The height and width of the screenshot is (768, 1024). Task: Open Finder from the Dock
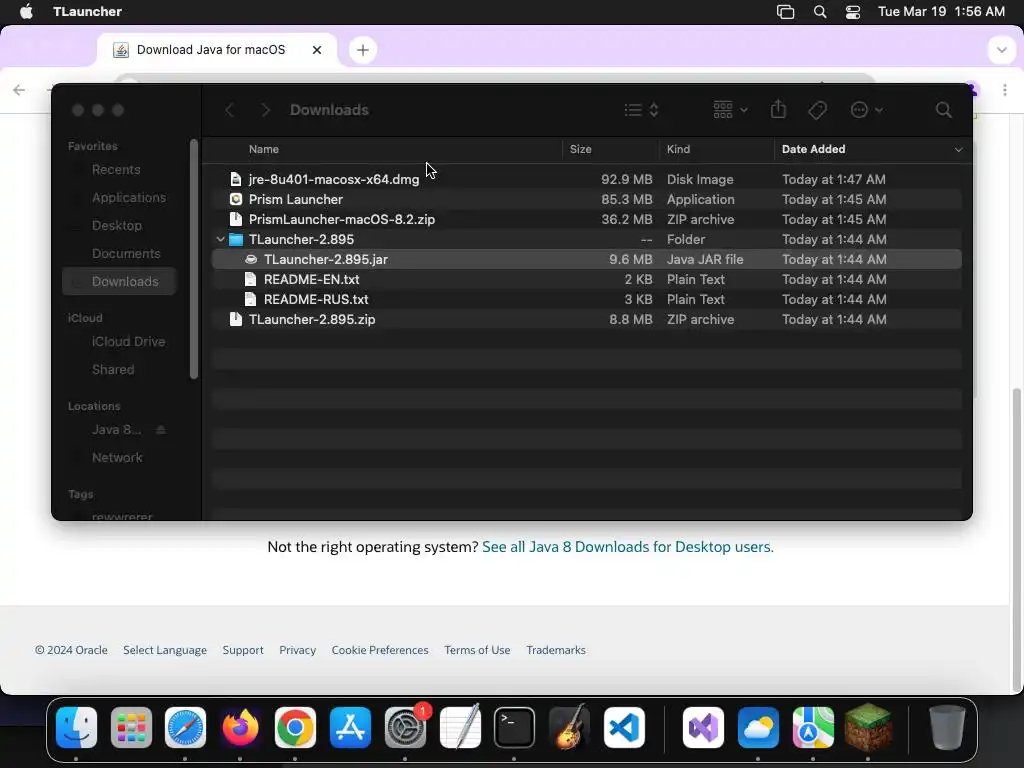[x=76, y=727]
